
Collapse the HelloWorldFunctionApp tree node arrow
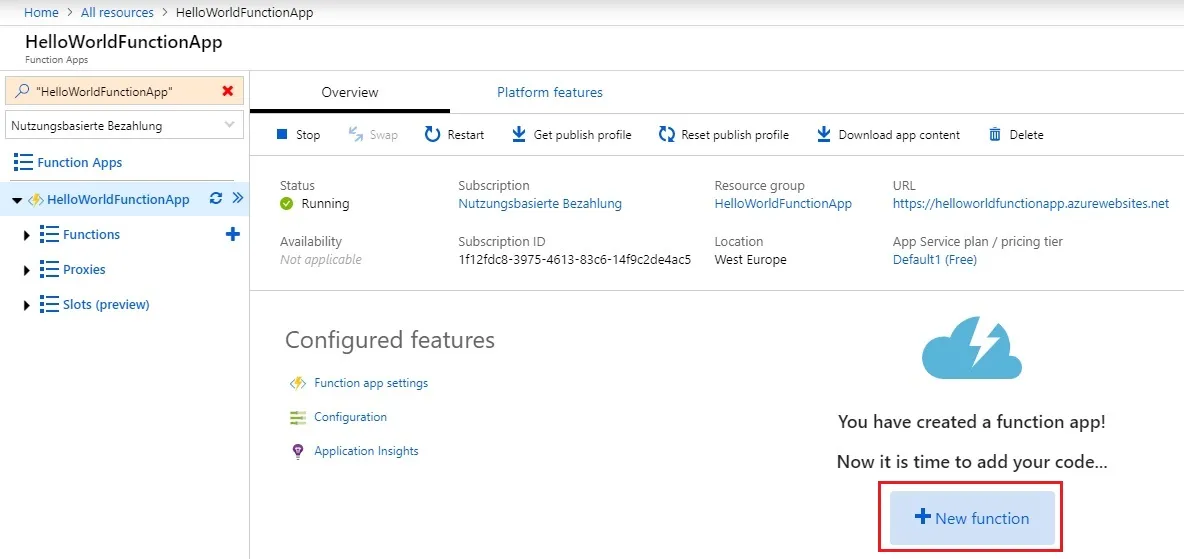pyautogui.click(x=17, y=200)
